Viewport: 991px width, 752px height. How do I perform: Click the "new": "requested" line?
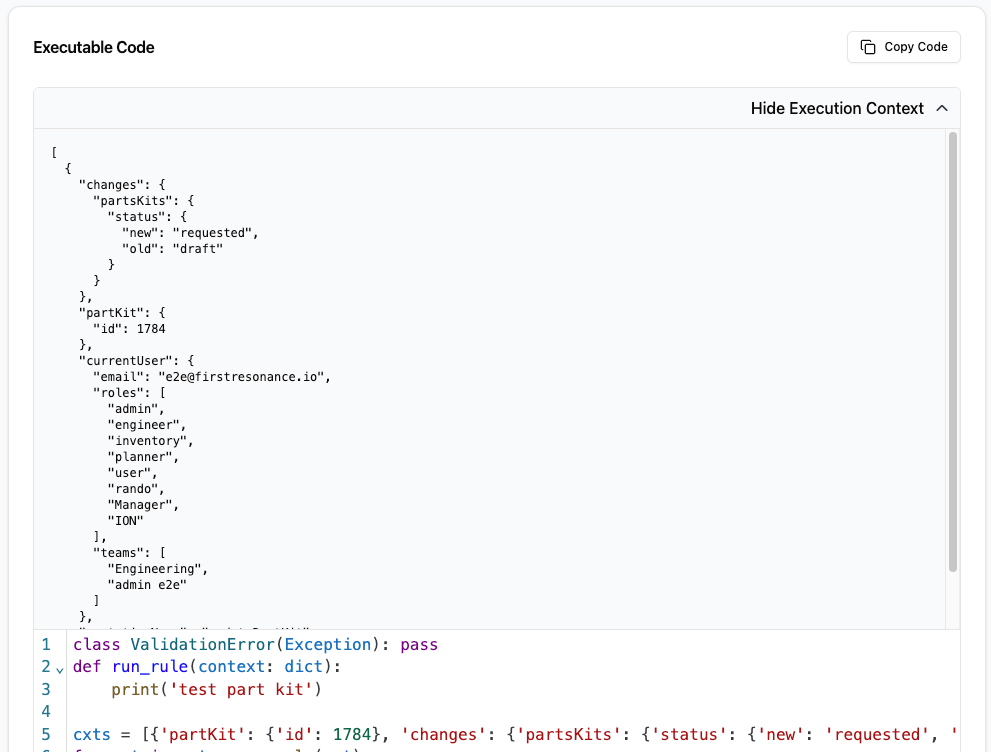(190, 233)
